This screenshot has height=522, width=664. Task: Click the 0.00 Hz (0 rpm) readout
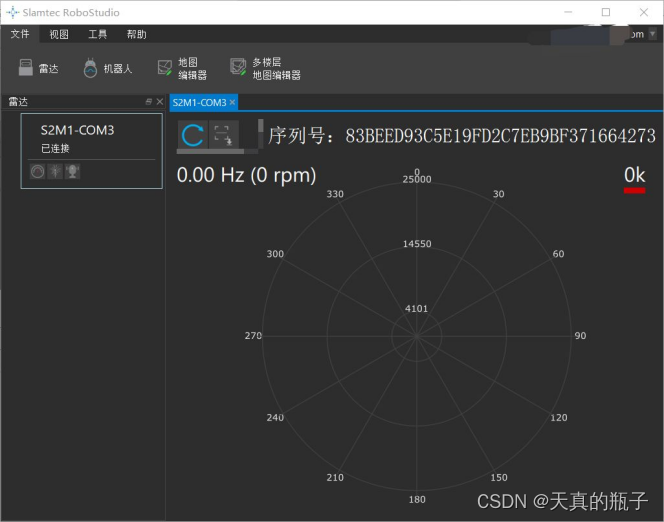[x=246, y=175]
